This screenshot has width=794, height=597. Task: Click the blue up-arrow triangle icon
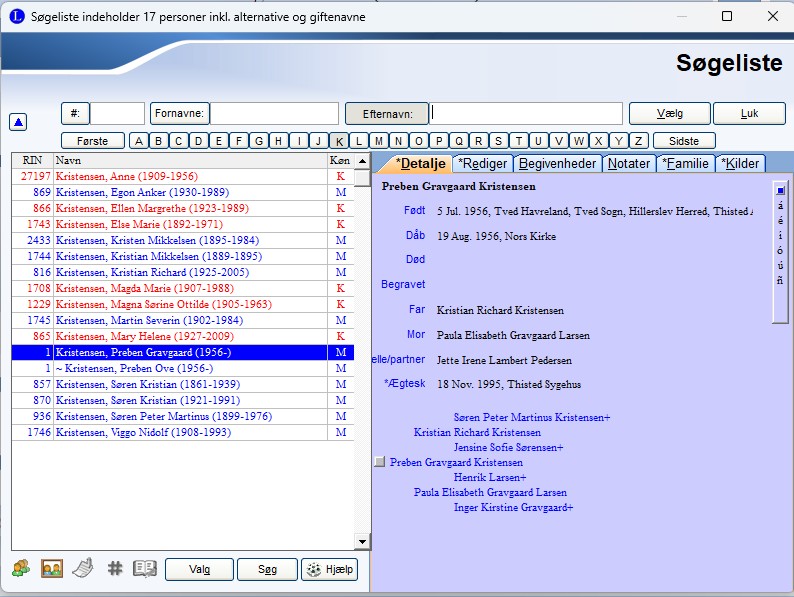[x=18, y=122]
